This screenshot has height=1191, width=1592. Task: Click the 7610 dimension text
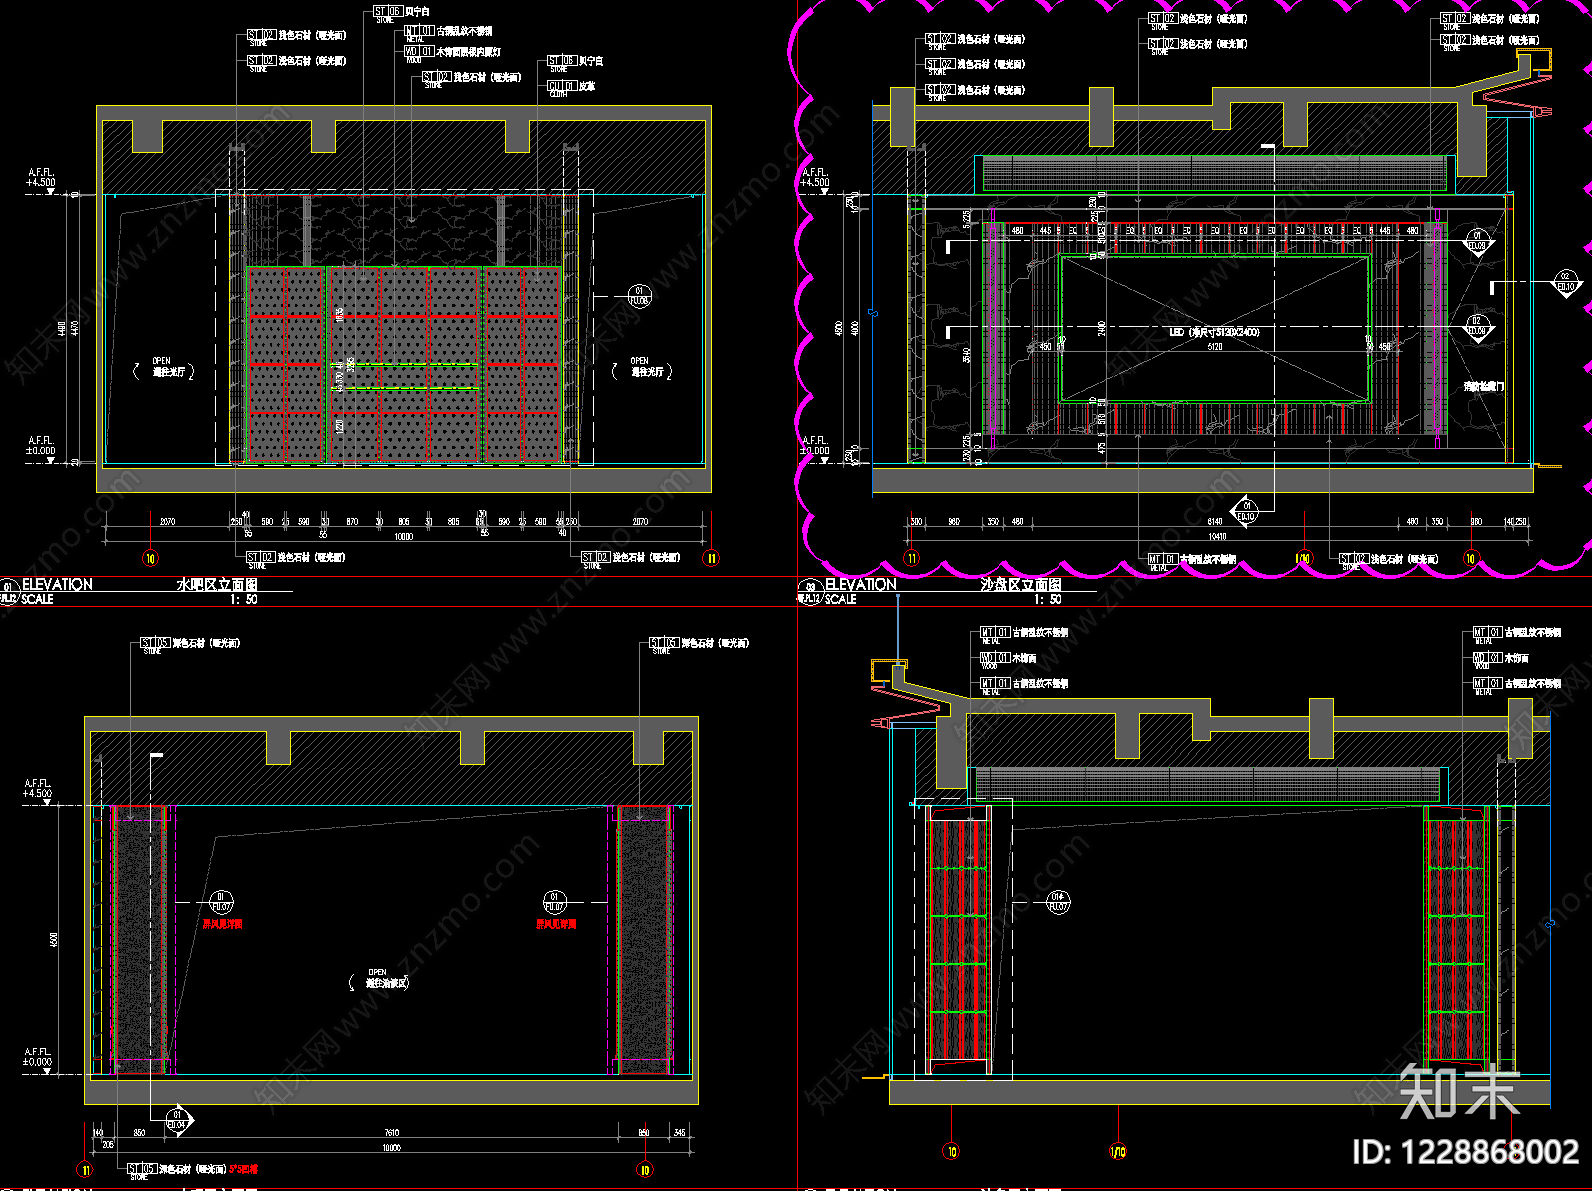pyautogui.click(x=392, y=1133)
